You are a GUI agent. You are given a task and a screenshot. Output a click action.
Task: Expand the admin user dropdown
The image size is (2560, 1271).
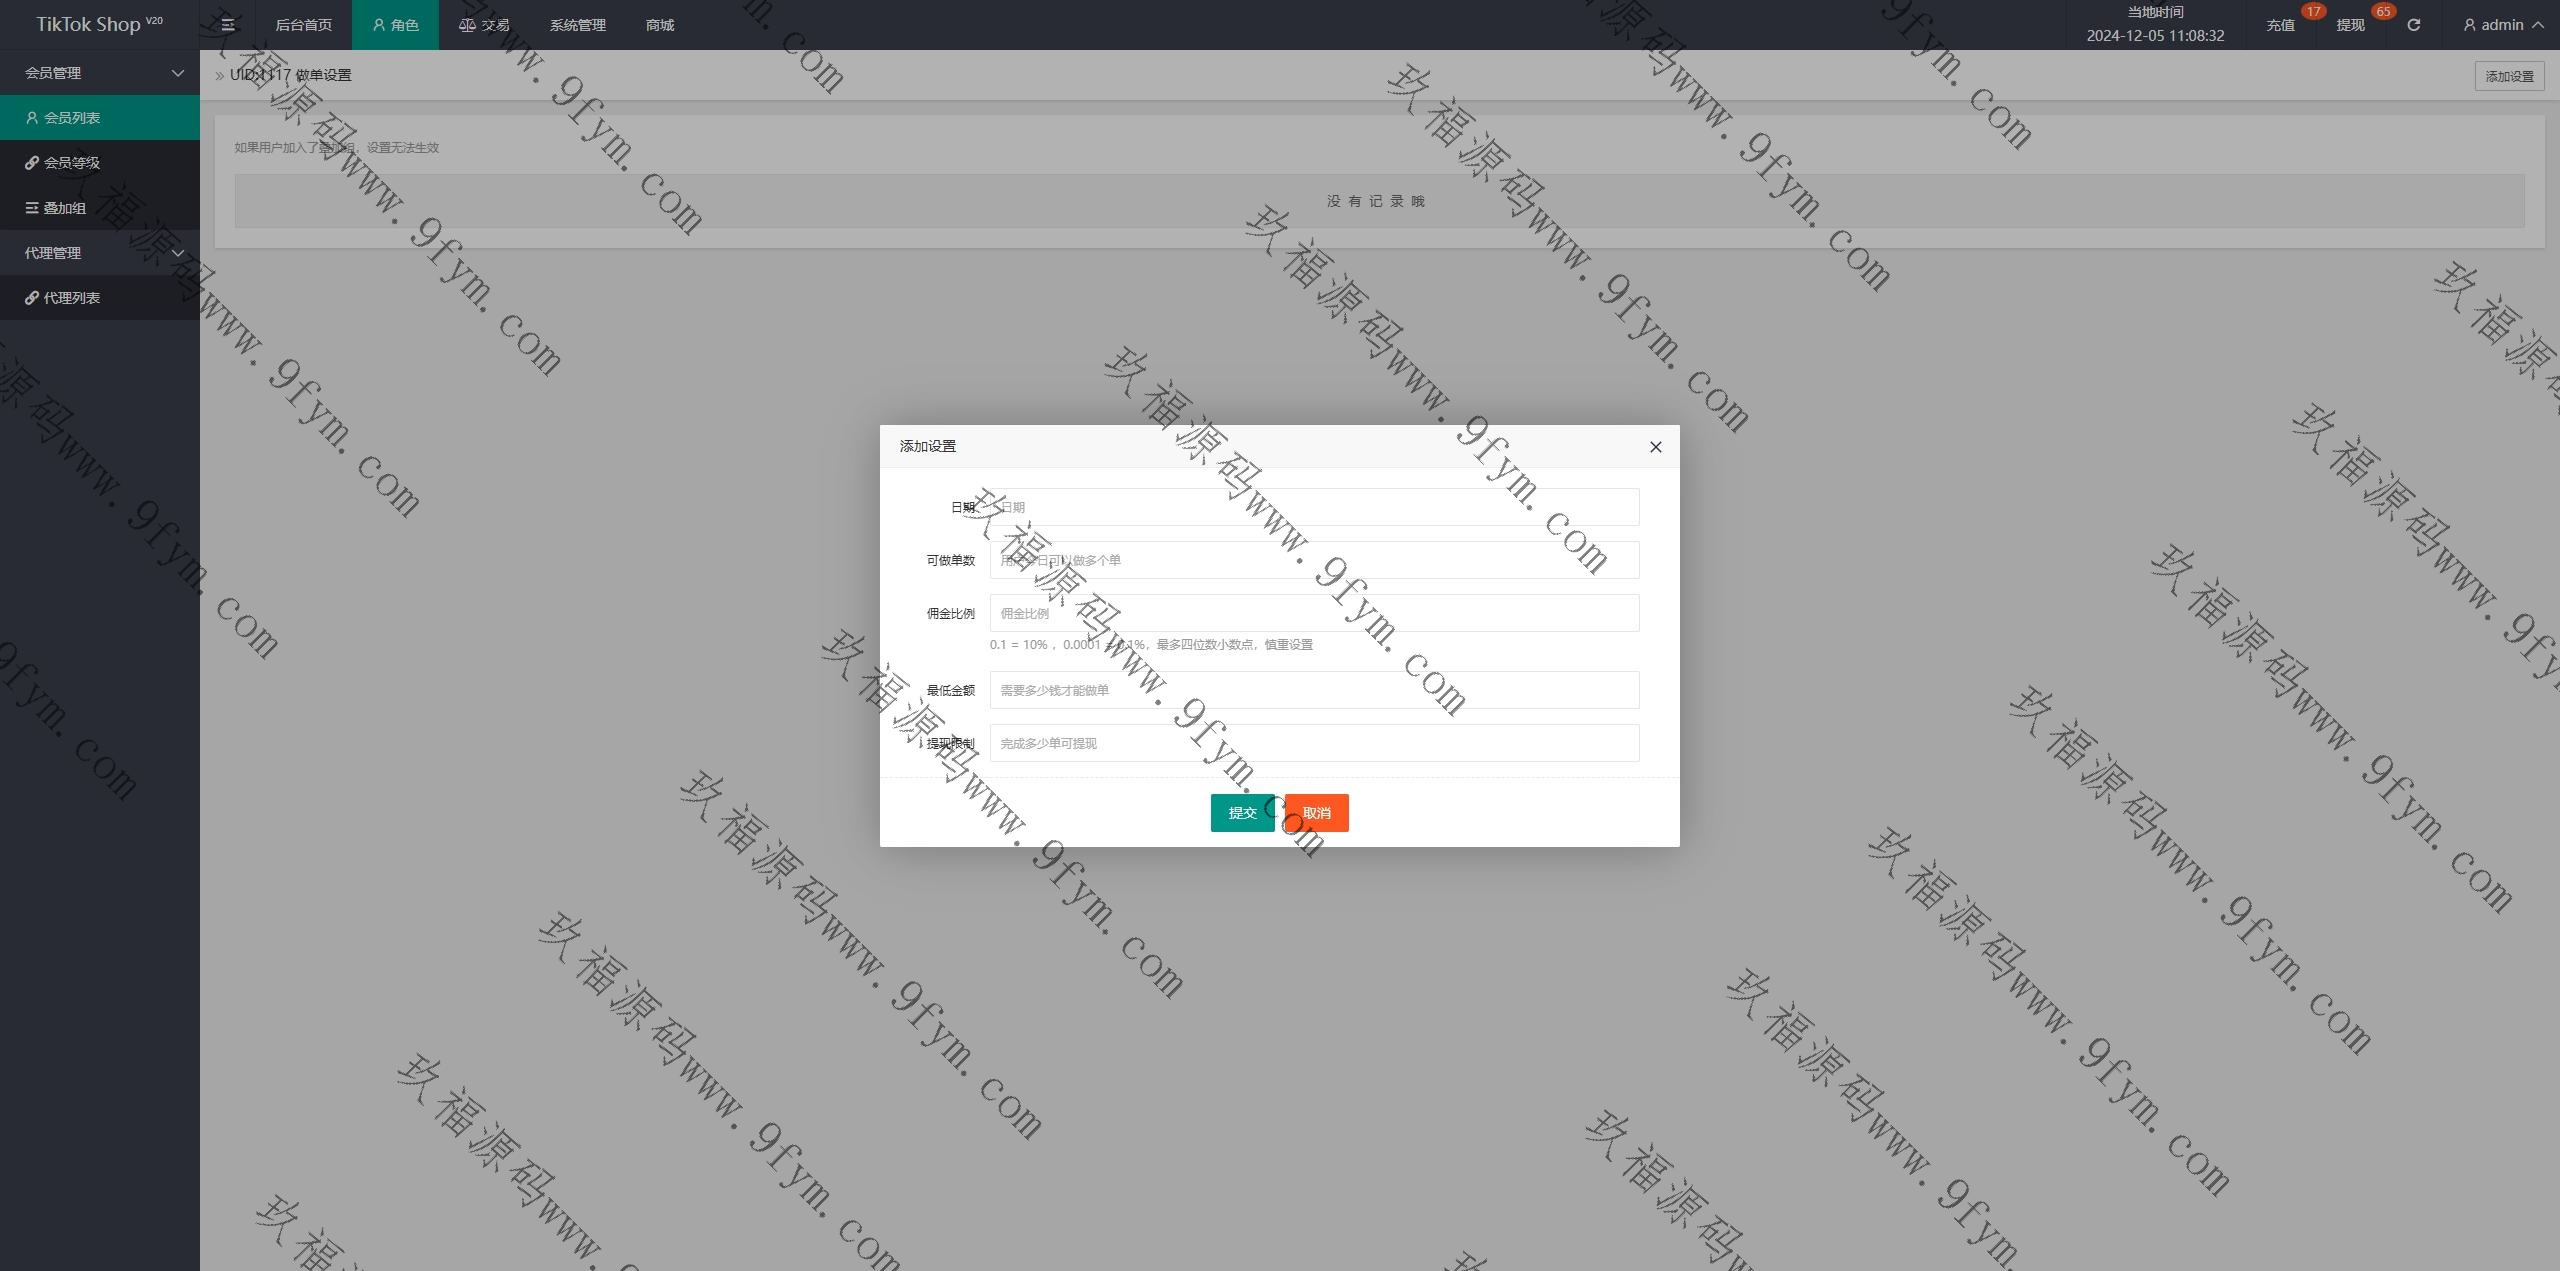pos(2503,25)
